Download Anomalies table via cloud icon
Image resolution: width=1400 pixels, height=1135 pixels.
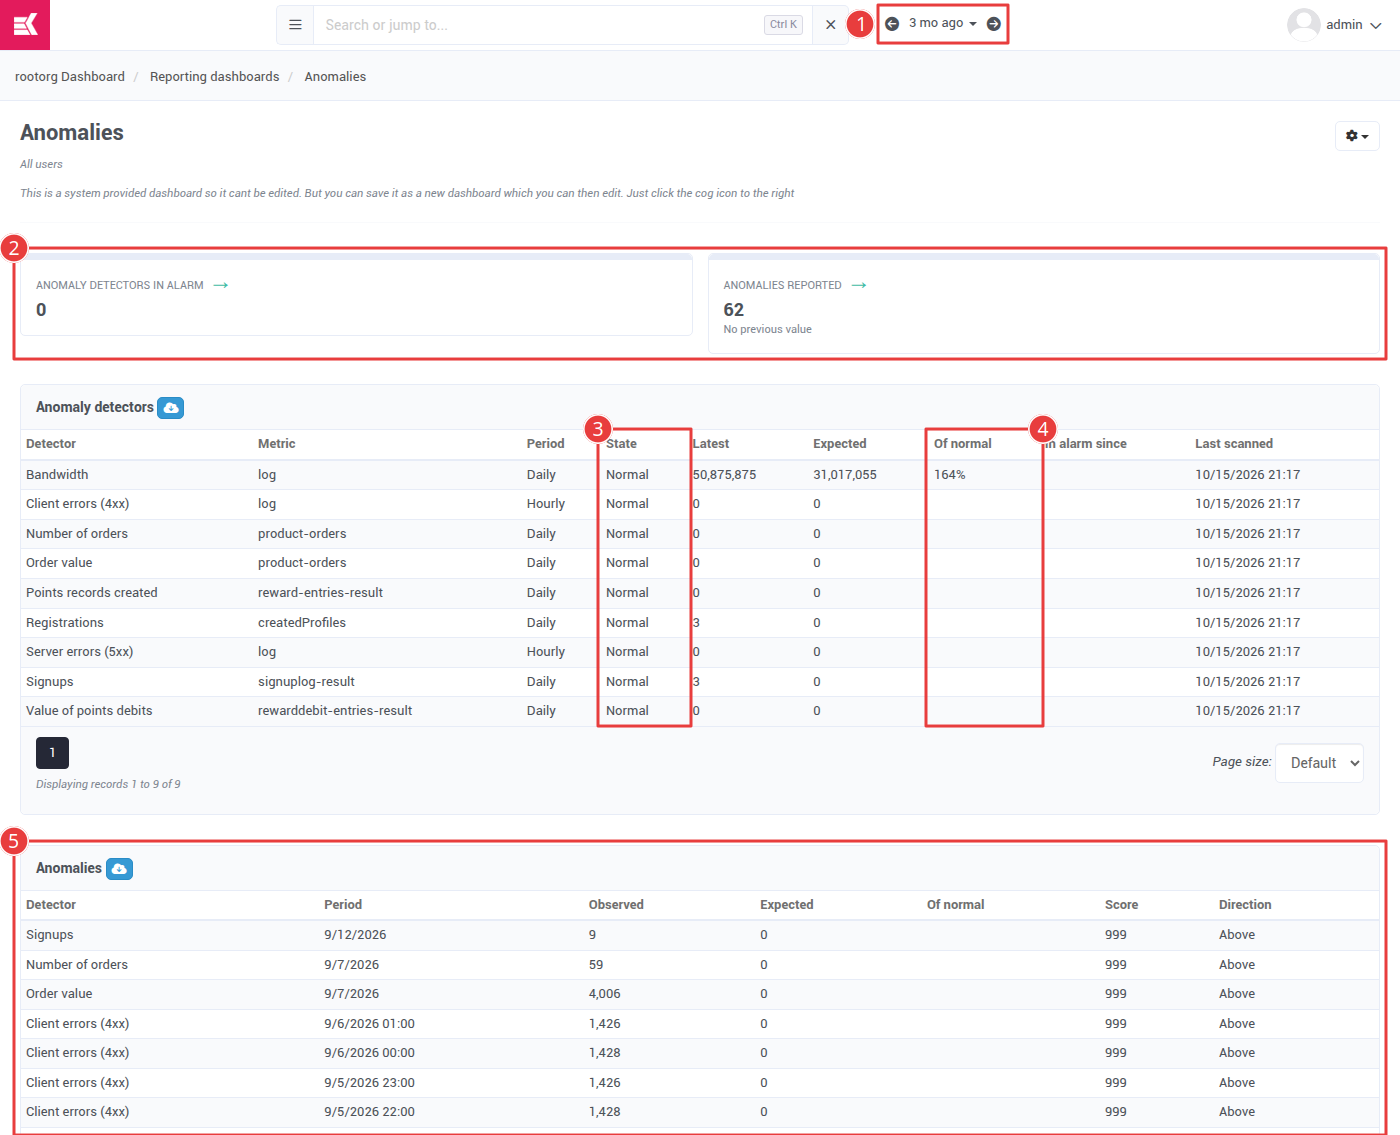[x=119, y=869]
